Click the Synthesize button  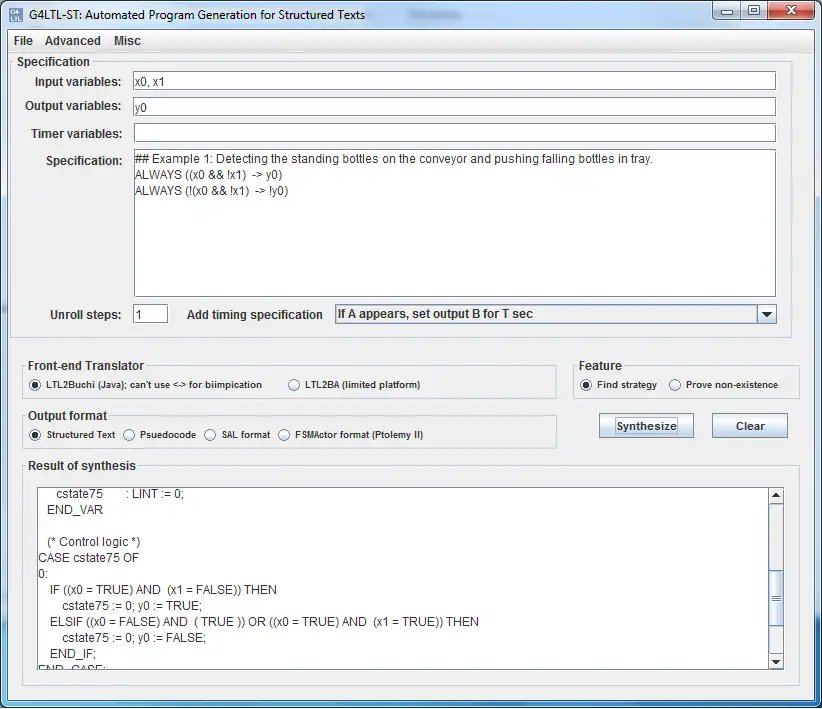pyautogui.click(x=645, y=425)
